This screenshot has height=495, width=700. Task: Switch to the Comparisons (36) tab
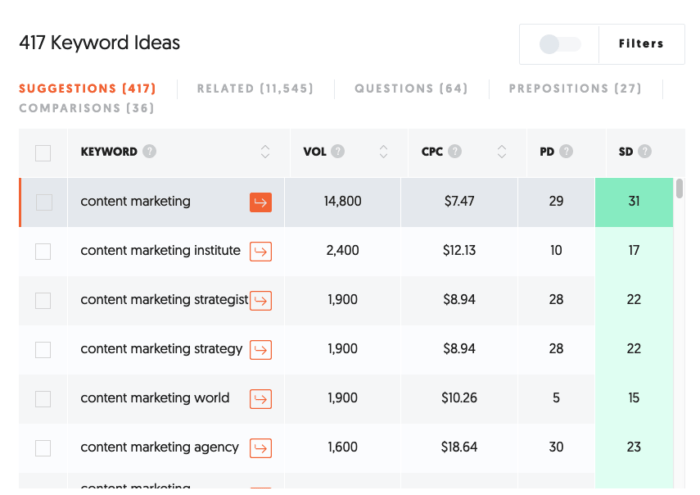[x=87, y=108]
